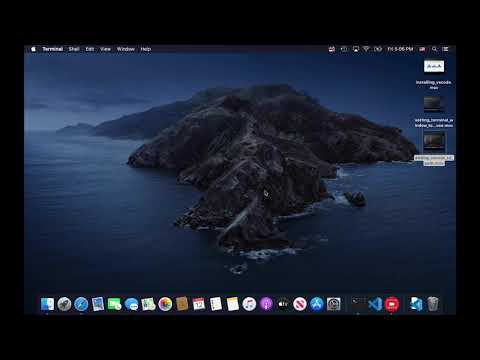Viewport: 480px width, 360px height.
Task: Open Notification Center from the menu bar
Action: click(445, 49)
